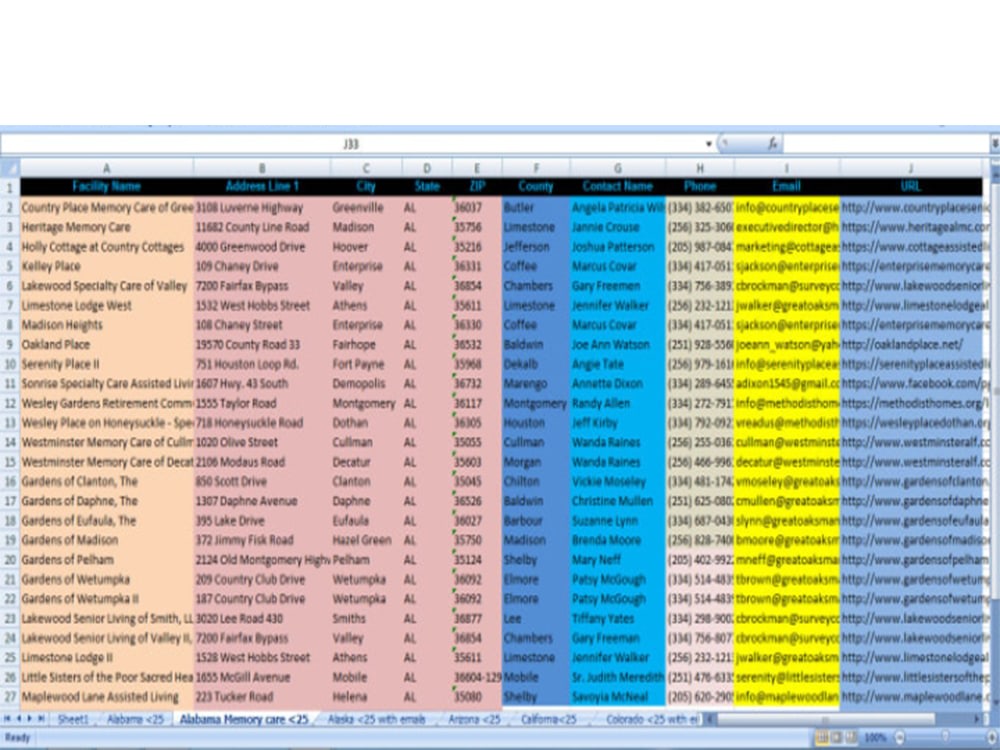Select cell Oakland Place

click(x=107, y=345)
